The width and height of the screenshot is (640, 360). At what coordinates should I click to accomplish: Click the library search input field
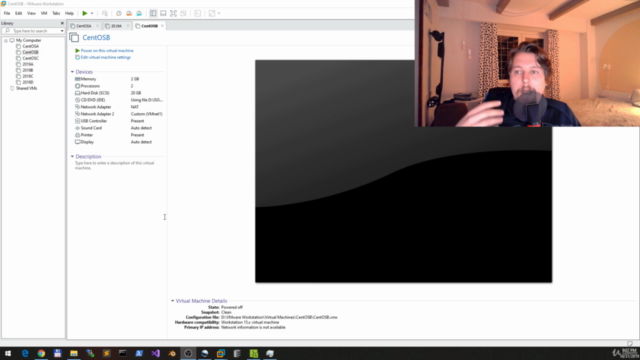click(33, 31)
